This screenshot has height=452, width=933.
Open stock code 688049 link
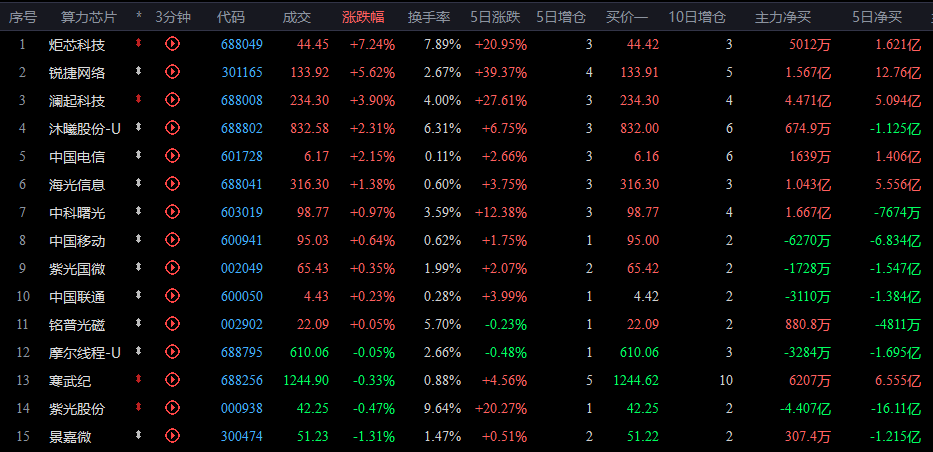tap(242, 44)
